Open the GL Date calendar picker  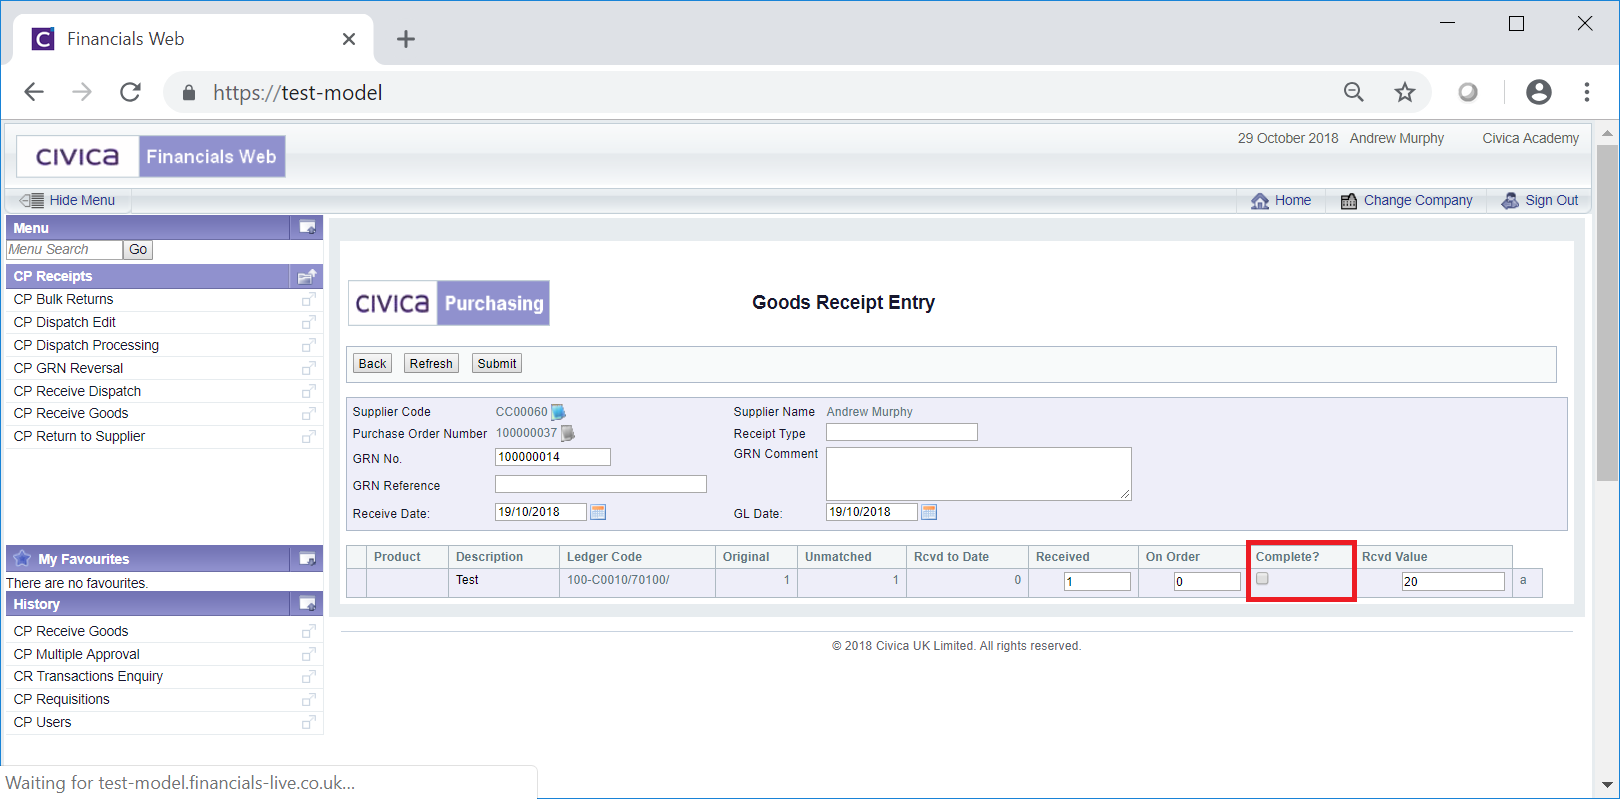pos(929,512)
